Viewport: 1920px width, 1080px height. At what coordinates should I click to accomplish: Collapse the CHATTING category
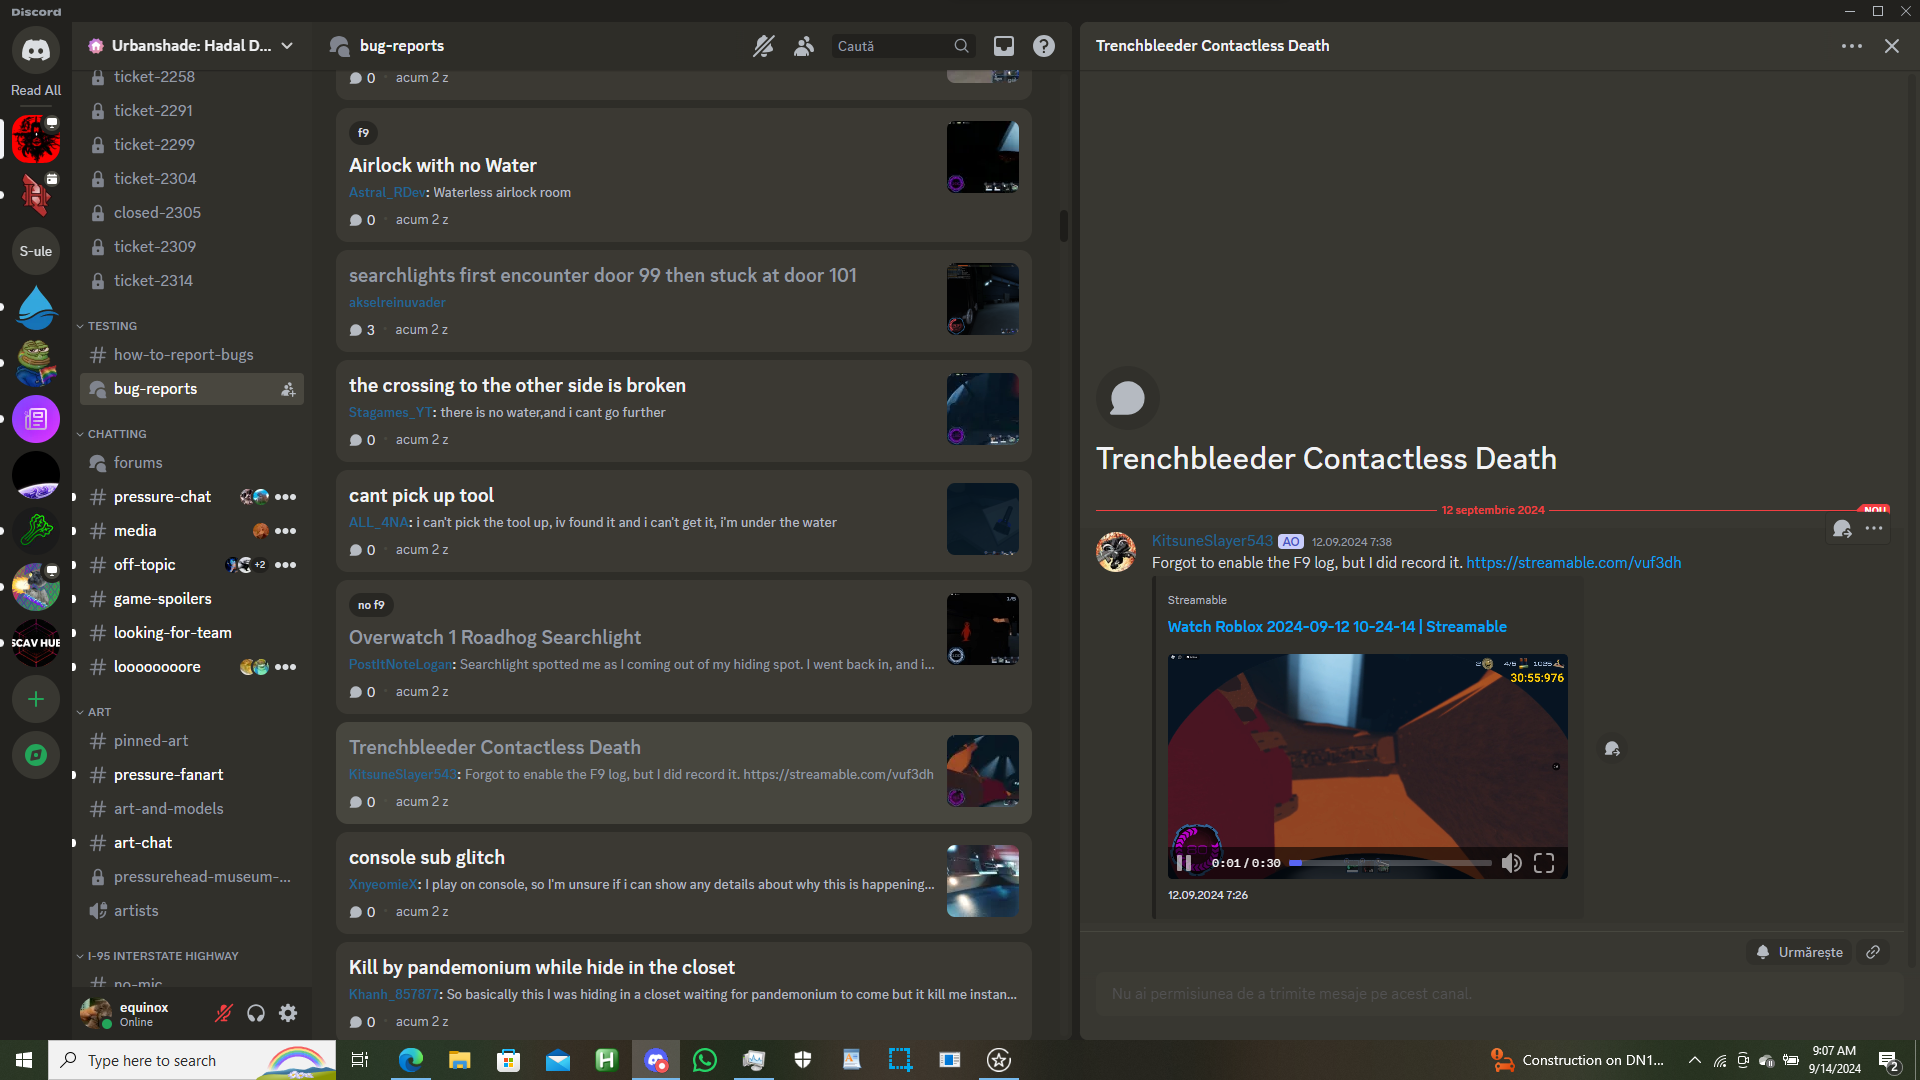click(116, 434)
